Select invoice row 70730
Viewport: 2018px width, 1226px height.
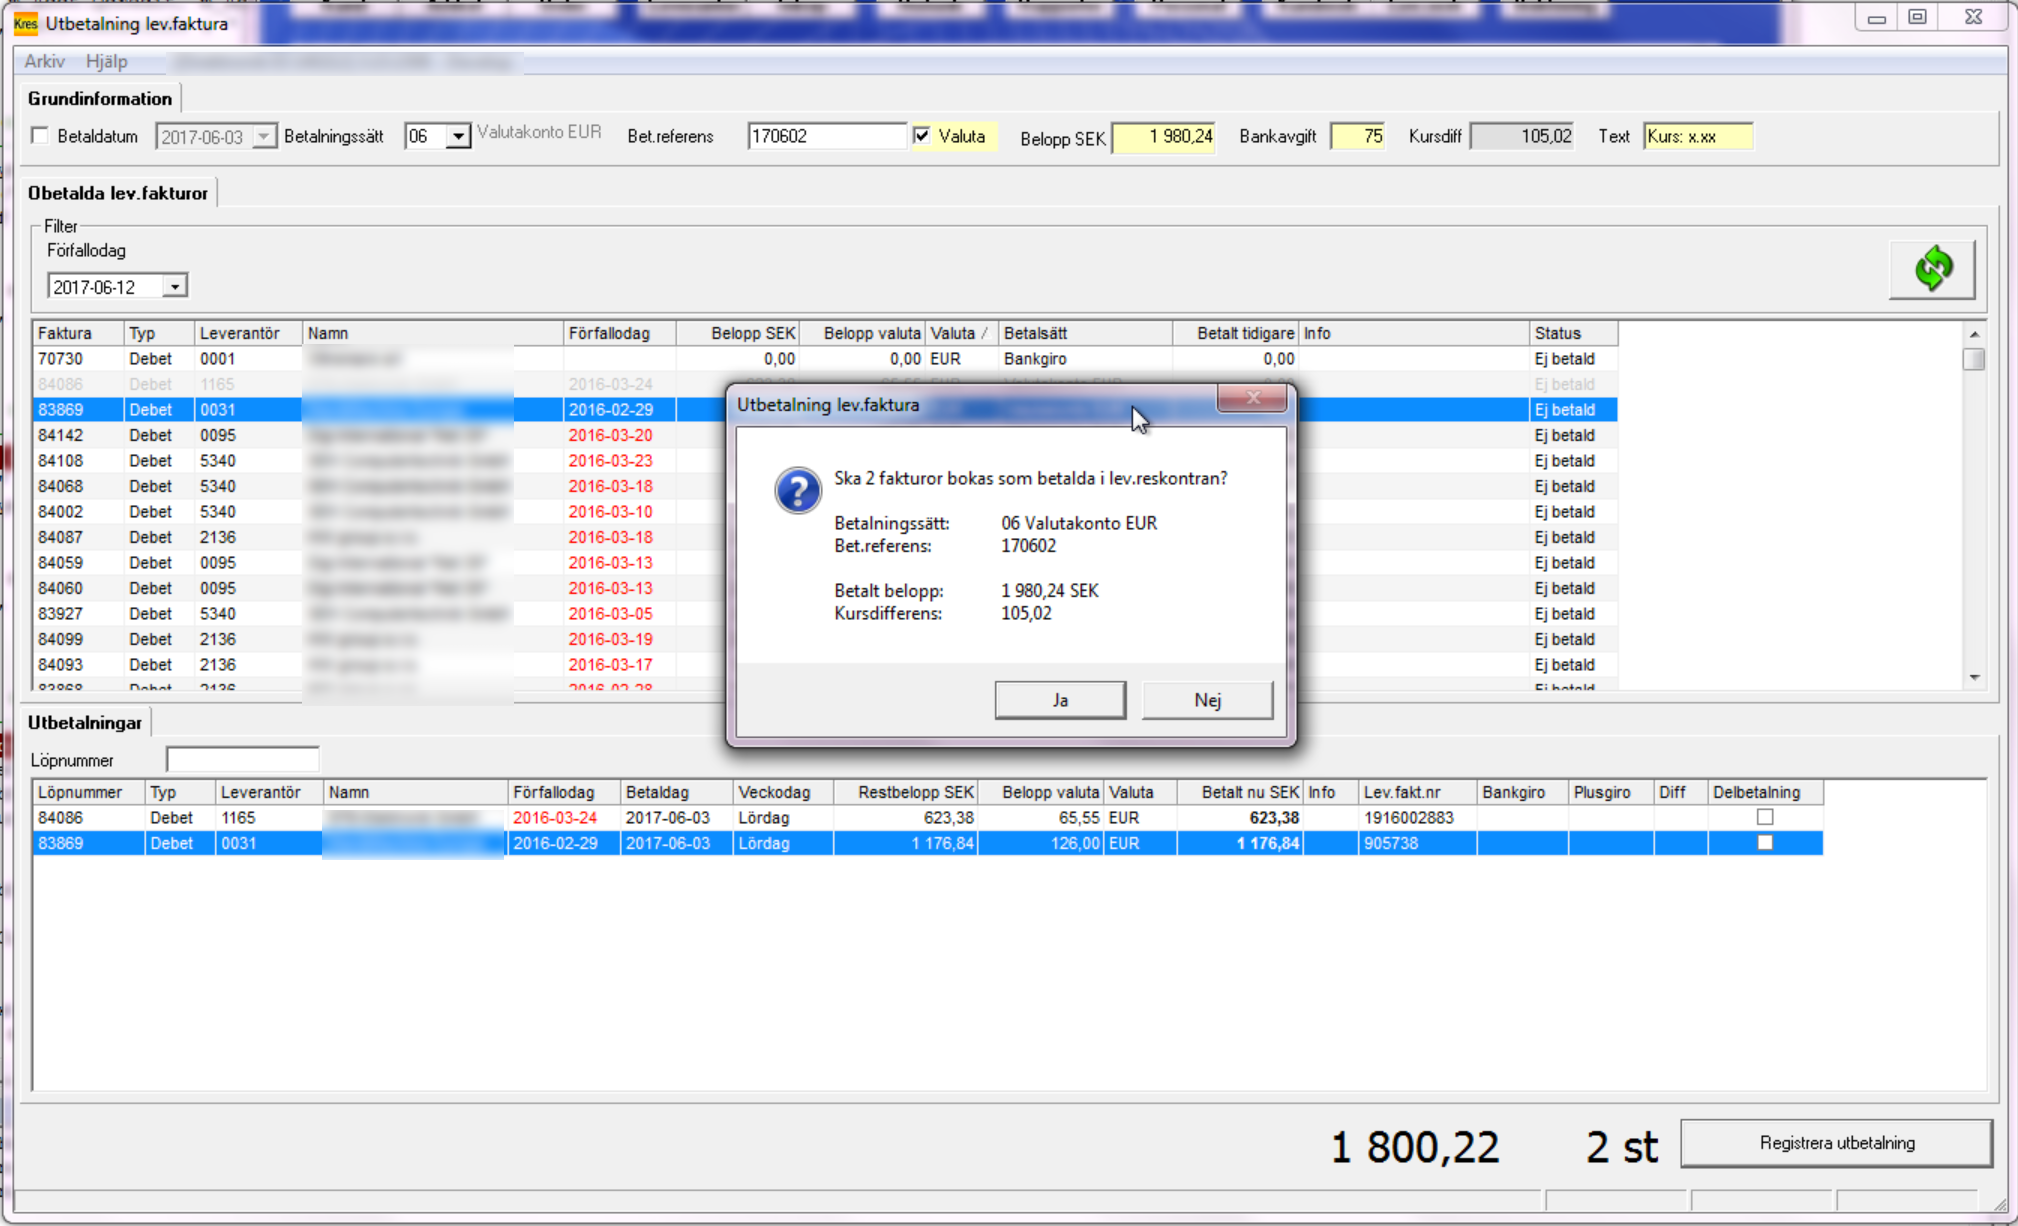[825, 359]
